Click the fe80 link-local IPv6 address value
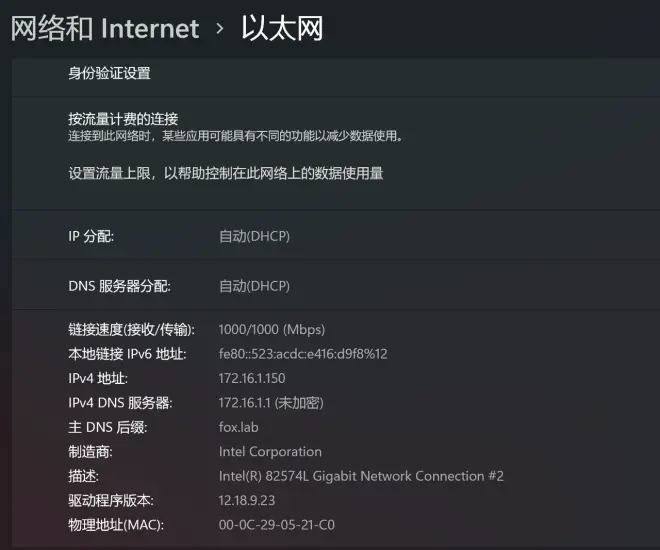Image resolution: width=660 pixels, height=550 pixels. [x=303, y=354]
